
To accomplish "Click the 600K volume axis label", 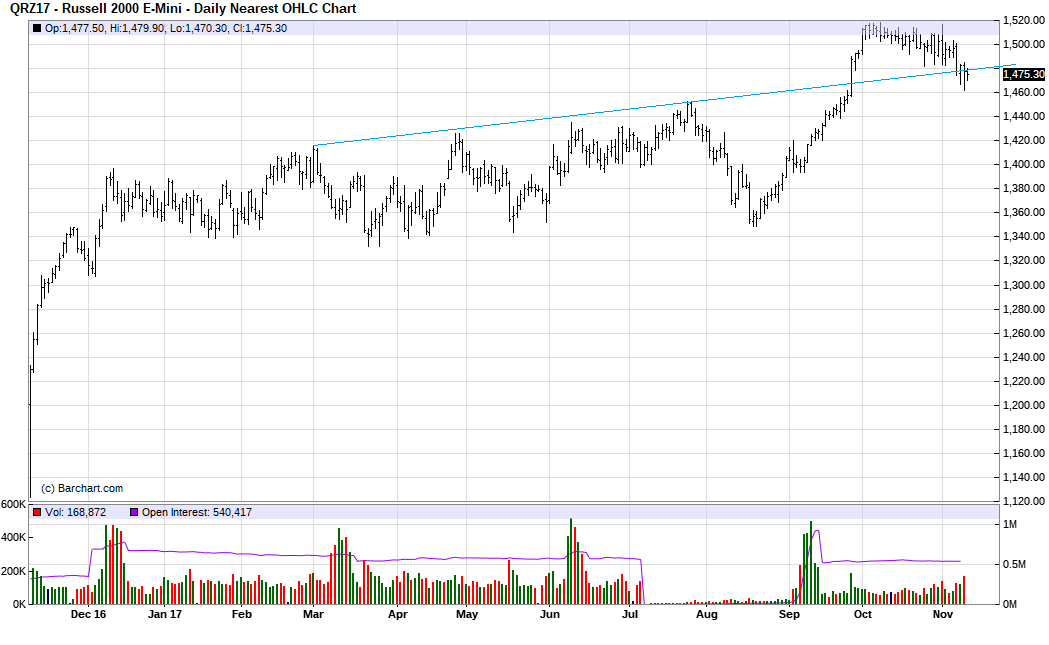I will (x=13, y=504).
